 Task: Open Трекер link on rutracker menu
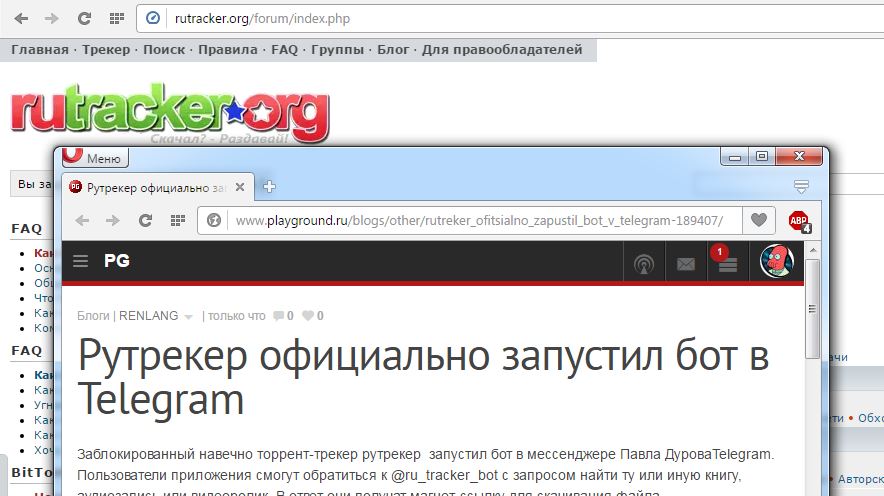tap(106, 50)
